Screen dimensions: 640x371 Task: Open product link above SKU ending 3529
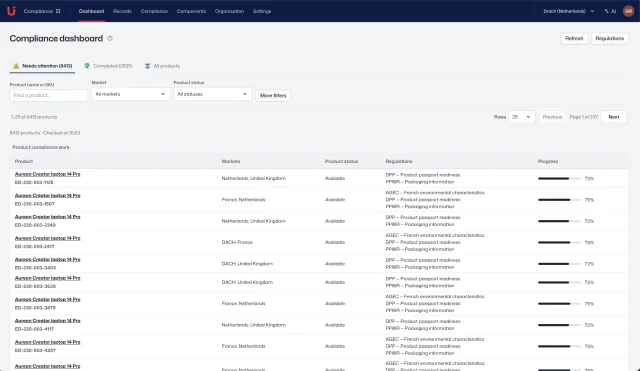coord(47,278)
